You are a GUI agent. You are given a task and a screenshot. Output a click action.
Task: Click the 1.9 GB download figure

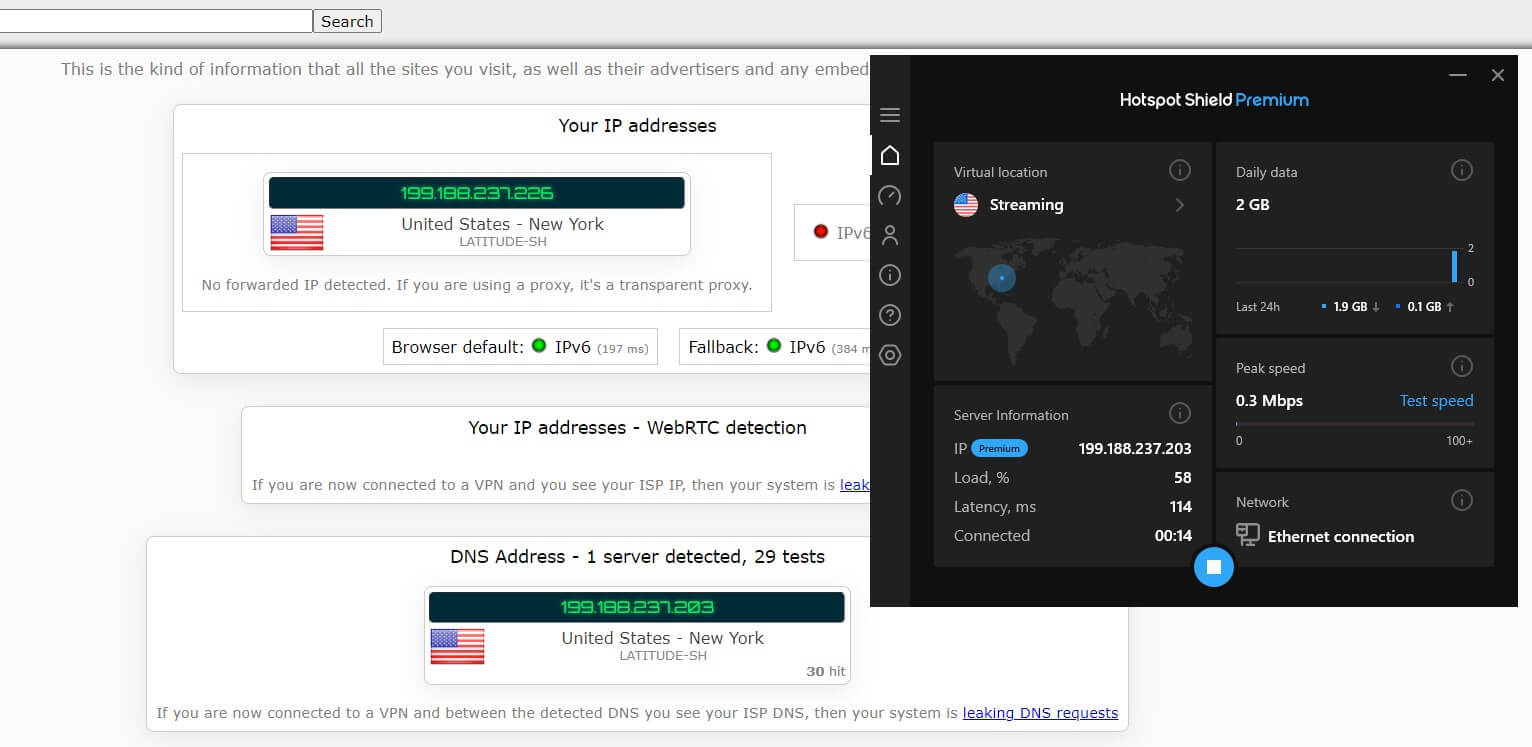tap(1350, 307)
